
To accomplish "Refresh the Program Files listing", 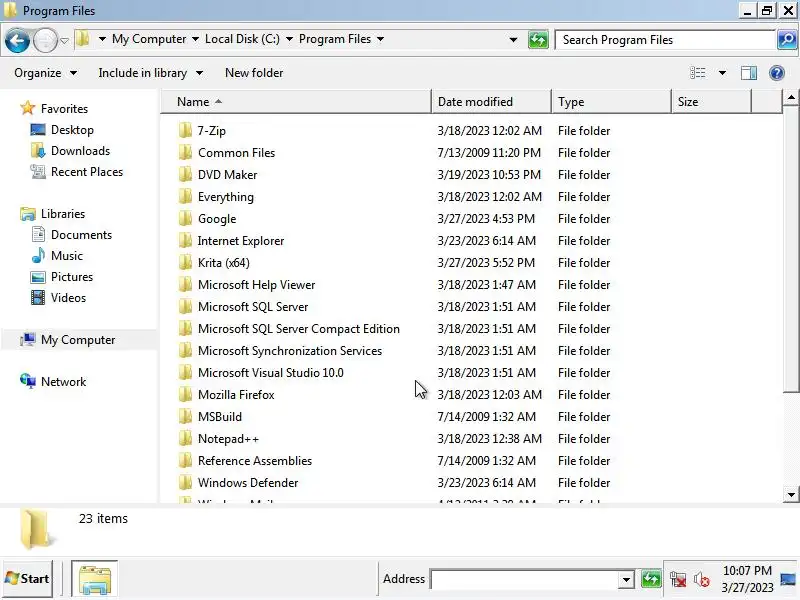I will coord(538,39).
